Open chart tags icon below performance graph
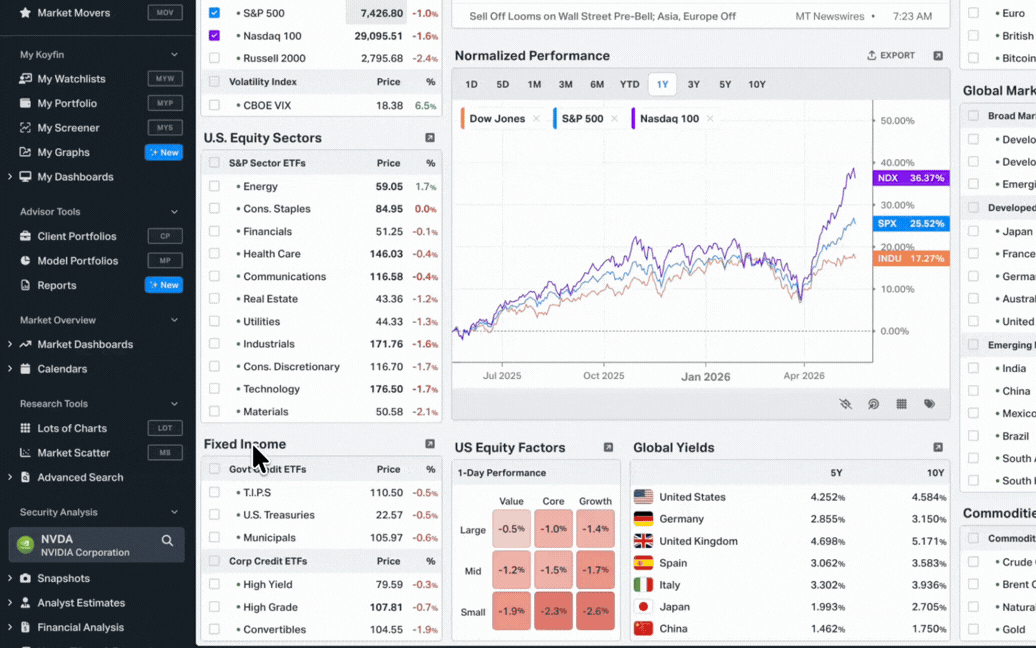The width and height of the screenshot is (1036, 648). click(x=929, y=404)
